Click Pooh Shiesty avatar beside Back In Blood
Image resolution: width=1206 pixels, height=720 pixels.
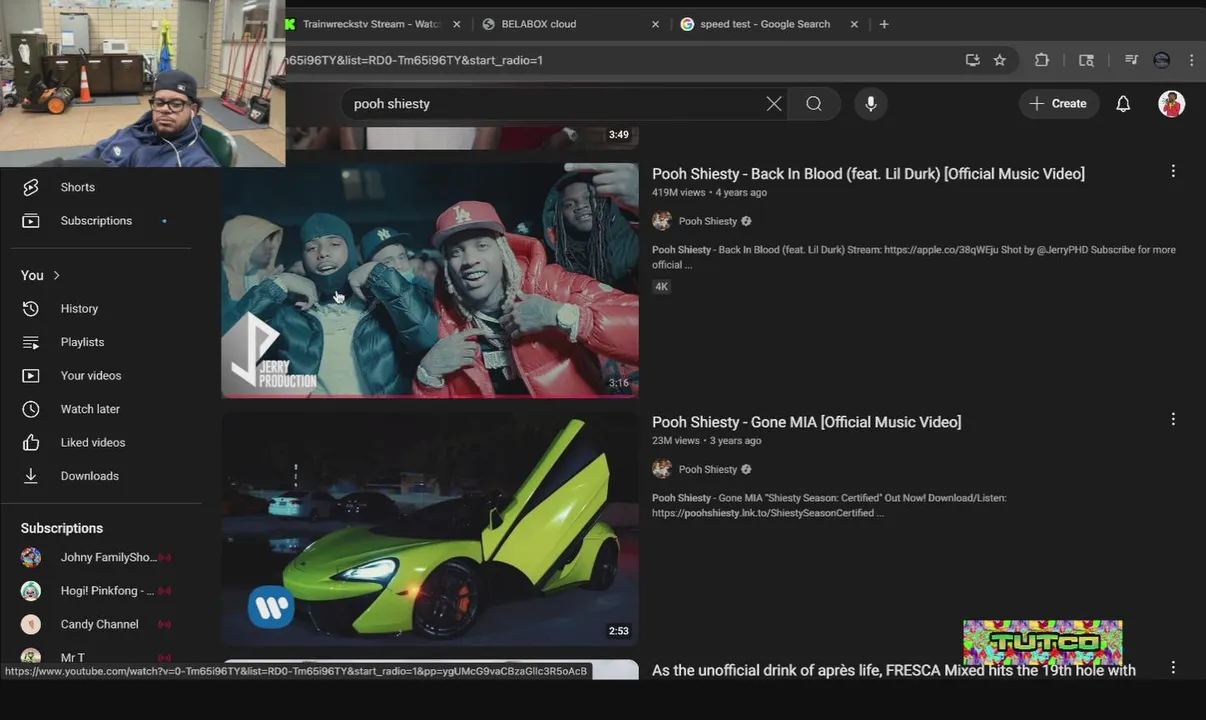[x=662, y=221]
